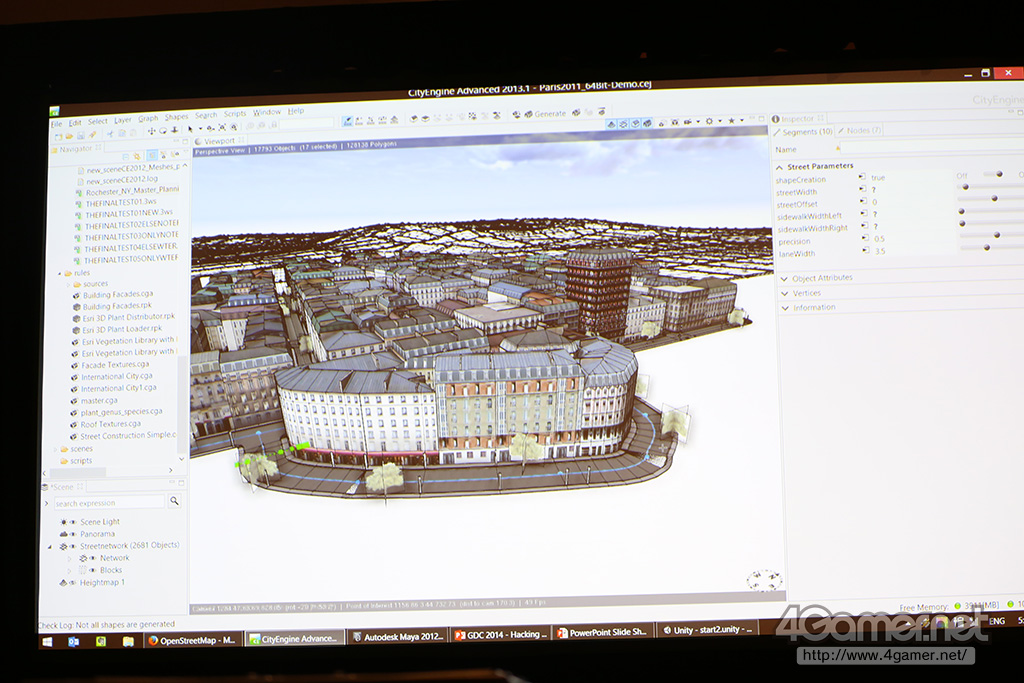Toggle visibility of Scene Light layer
The height and width of the screenshot is (683, 1024).
coord(72,522)
